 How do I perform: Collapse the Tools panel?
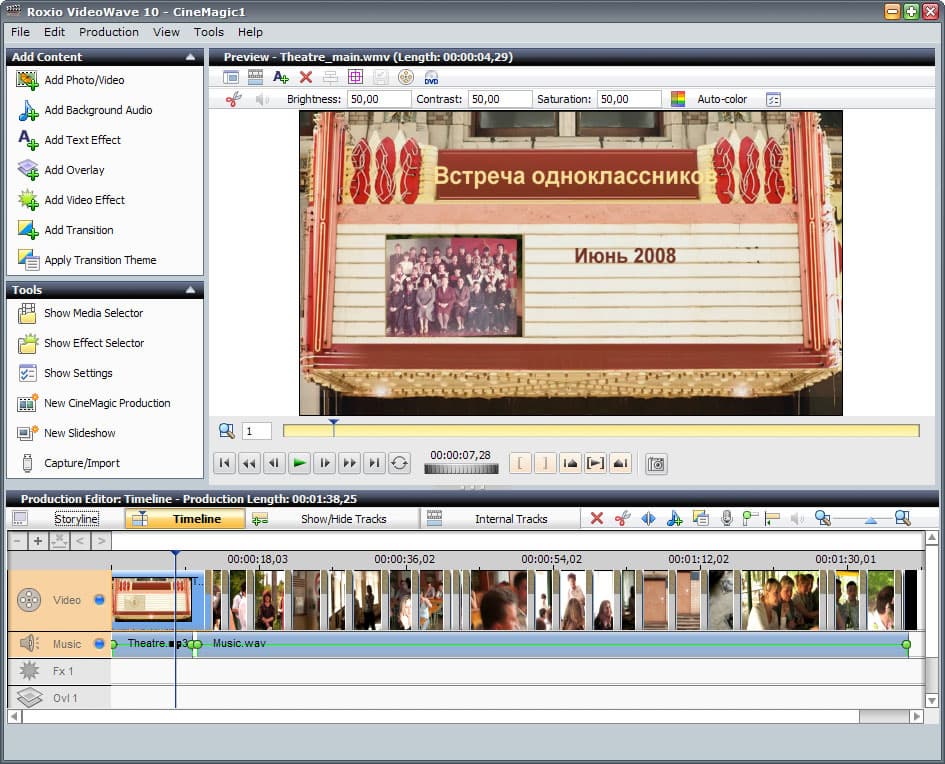190,290
